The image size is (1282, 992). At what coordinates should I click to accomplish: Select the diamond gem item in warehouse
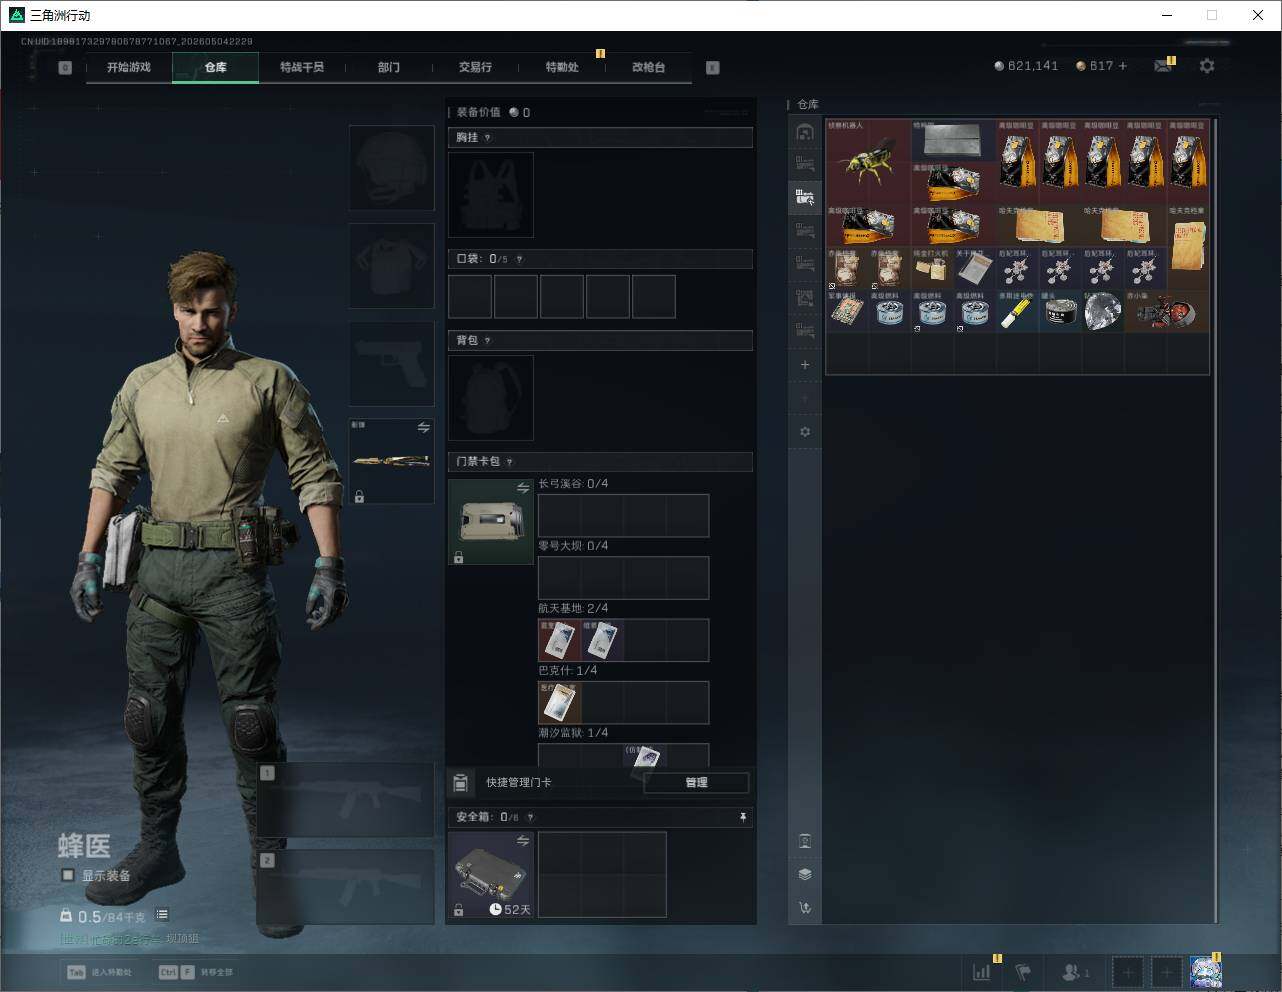tap(1102, 312)
